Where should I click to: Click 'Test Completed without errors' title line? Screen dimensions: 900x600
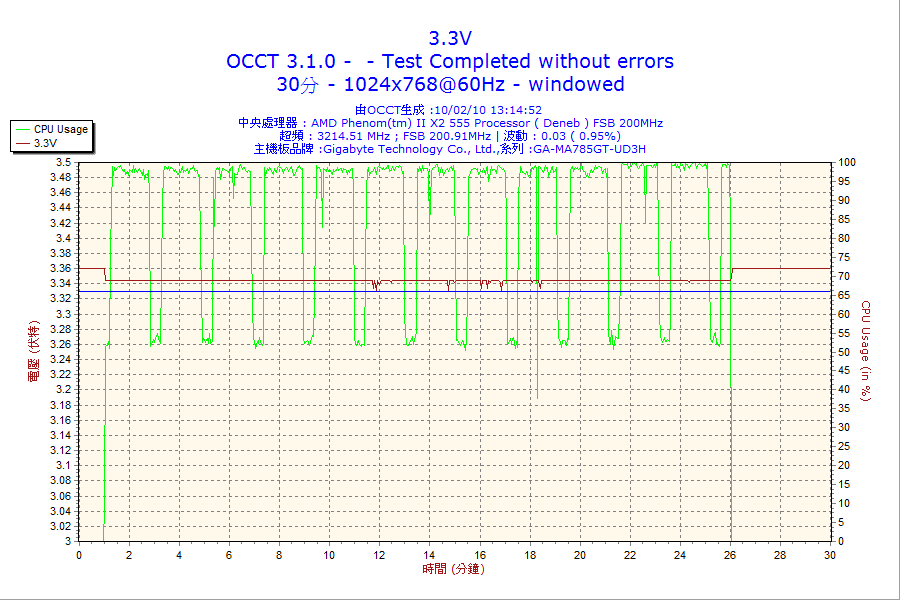527,61
